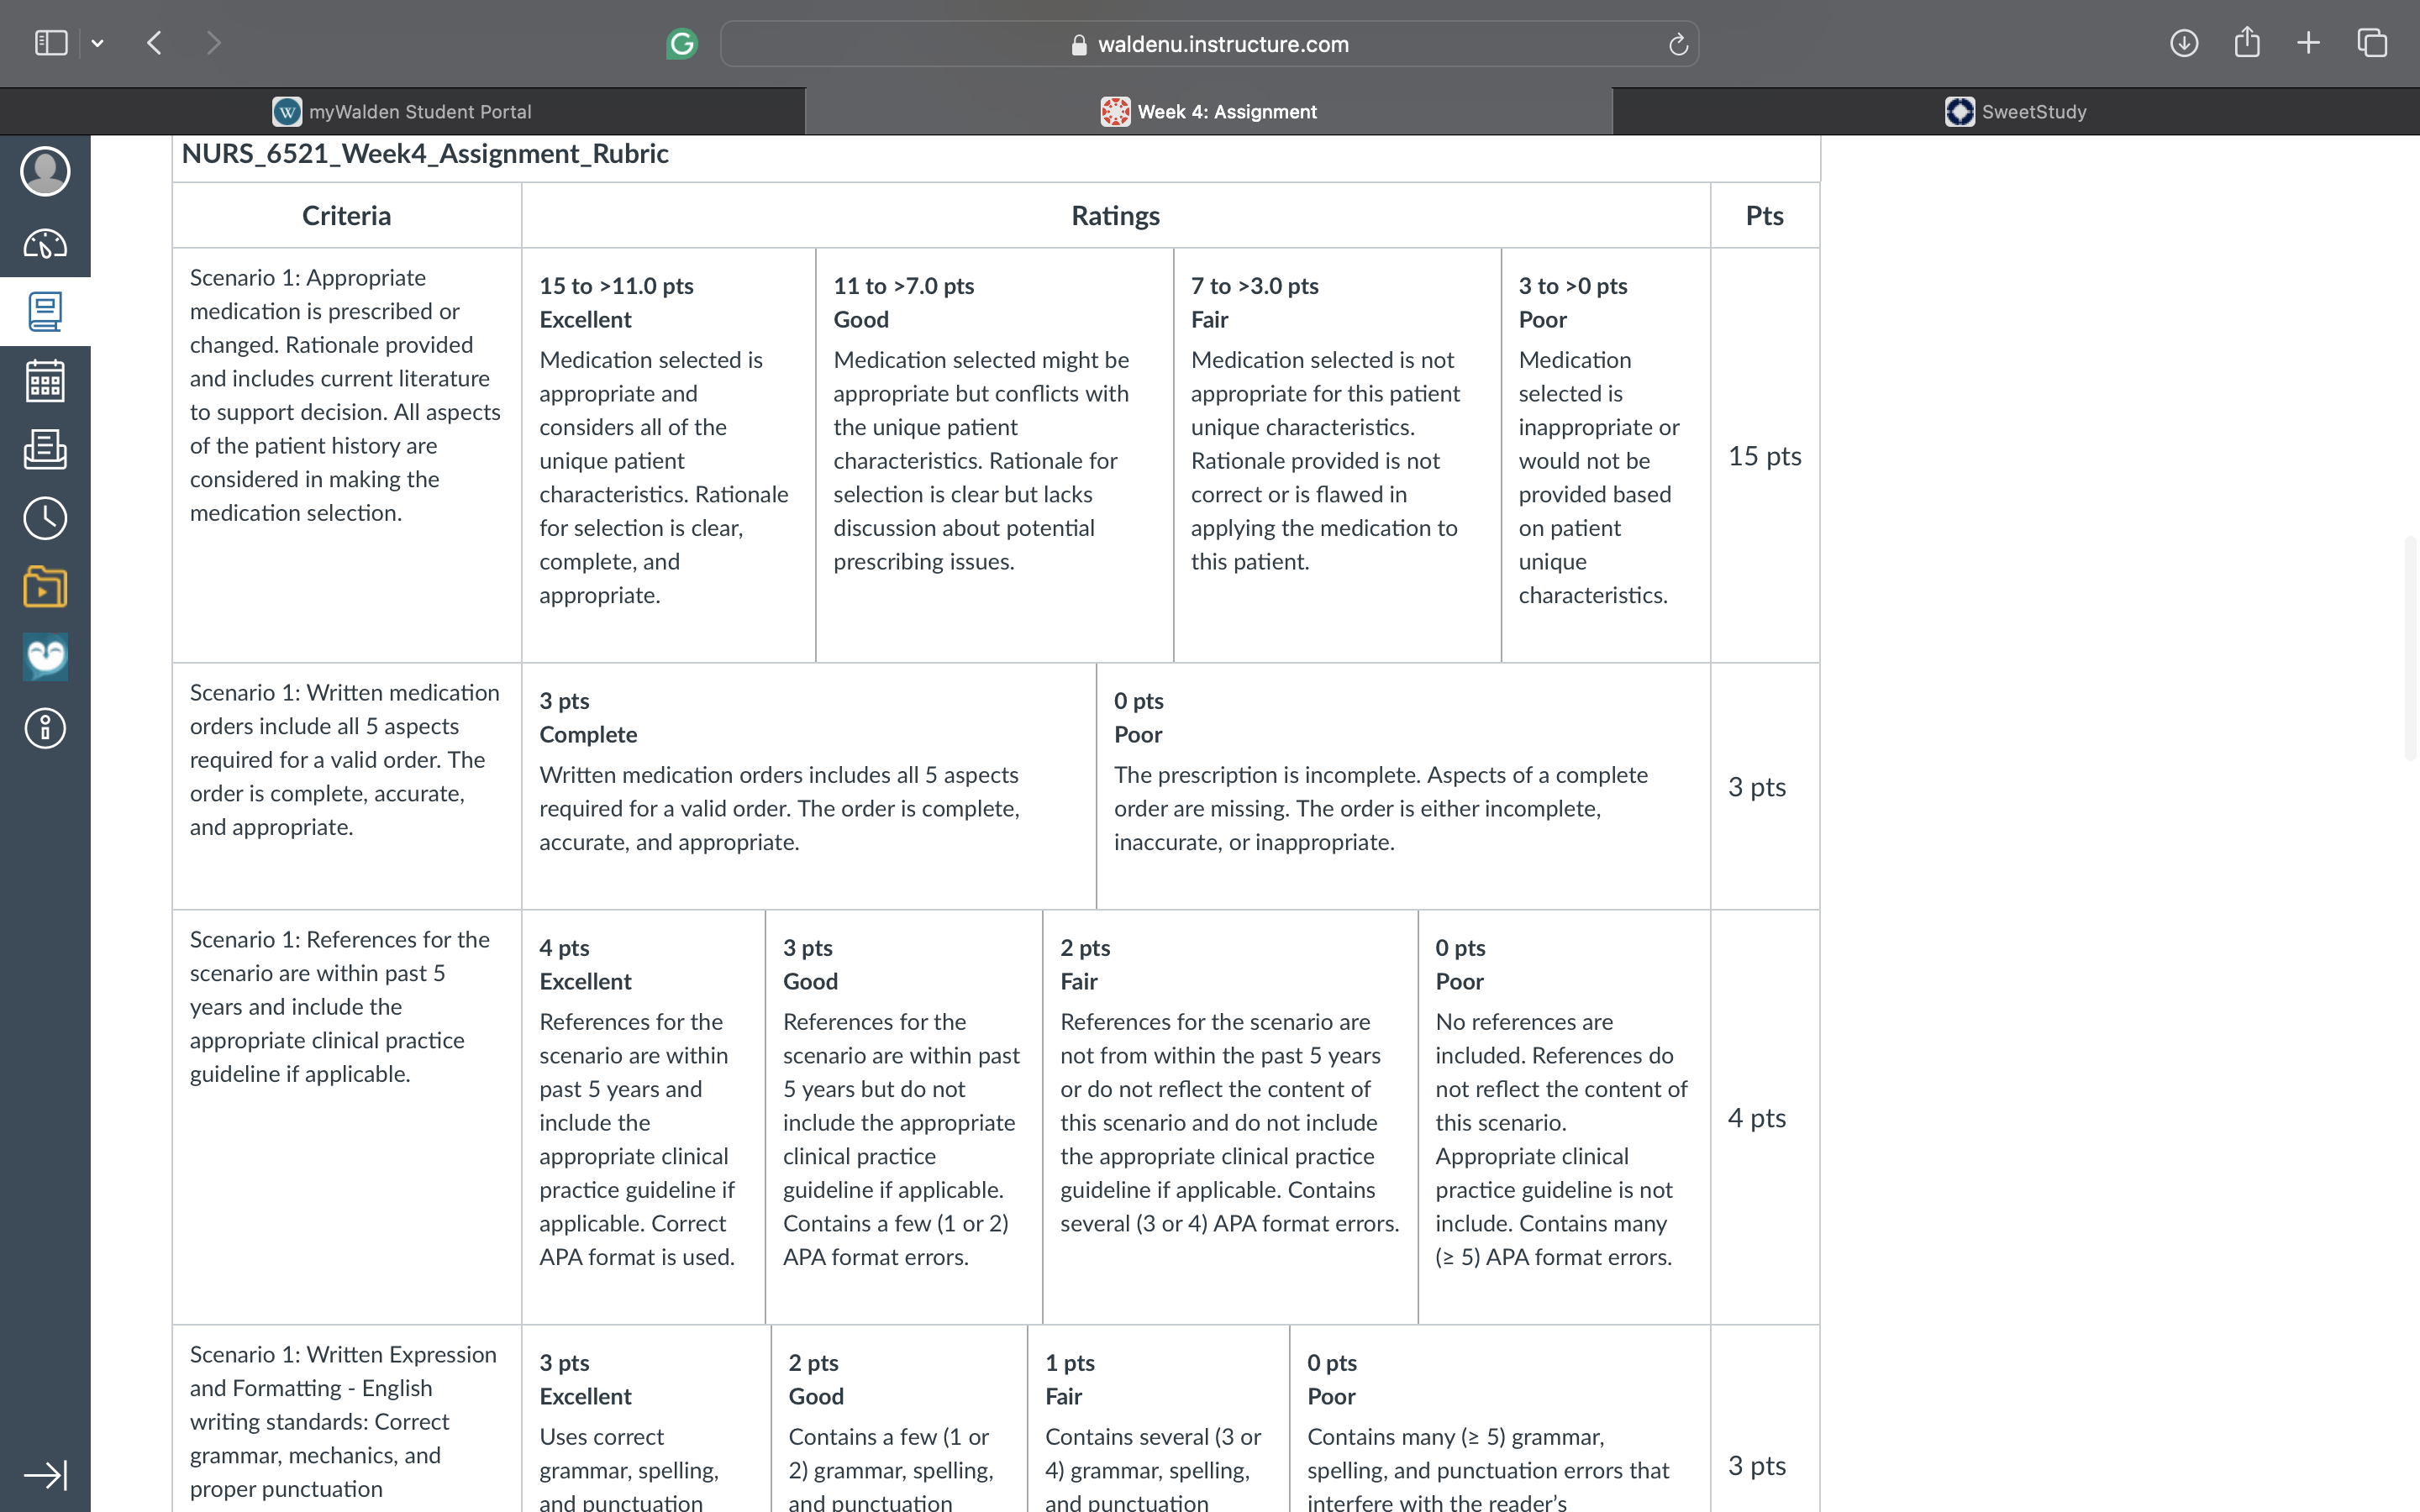Open the Courses book icon
The height and width of the screenshot is (1512, 2420).
click(45, 312)
